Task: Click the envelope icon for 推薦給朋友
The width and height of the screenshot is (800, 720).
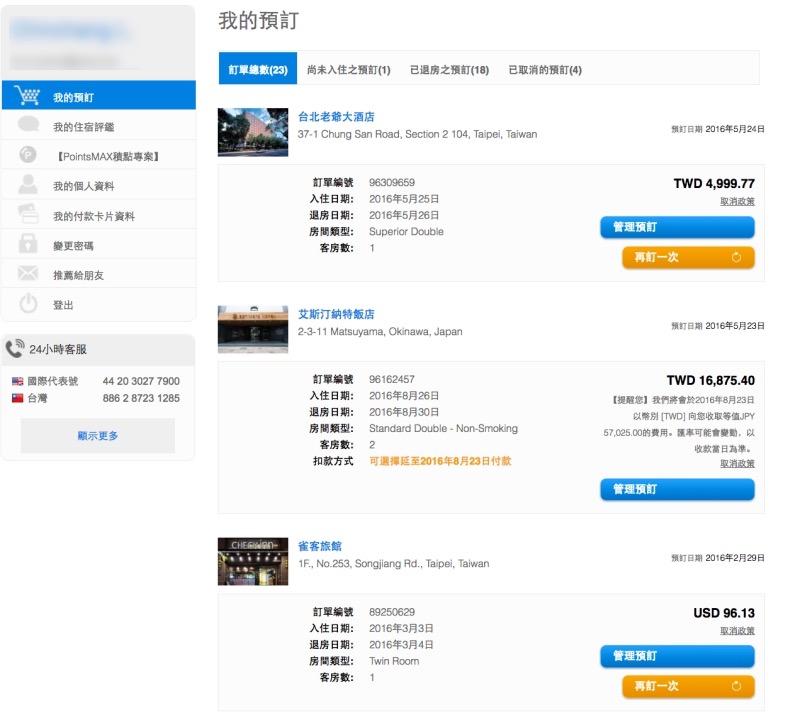Action: tap(28, 274)
